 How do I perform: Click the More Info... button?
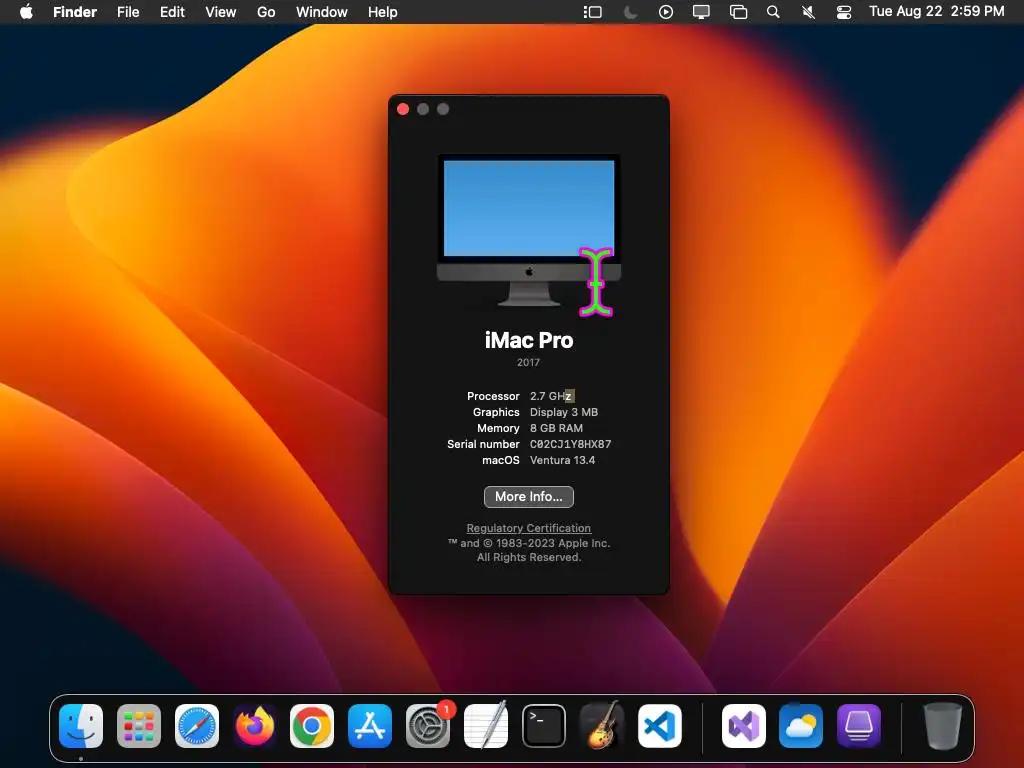(528, 496)
